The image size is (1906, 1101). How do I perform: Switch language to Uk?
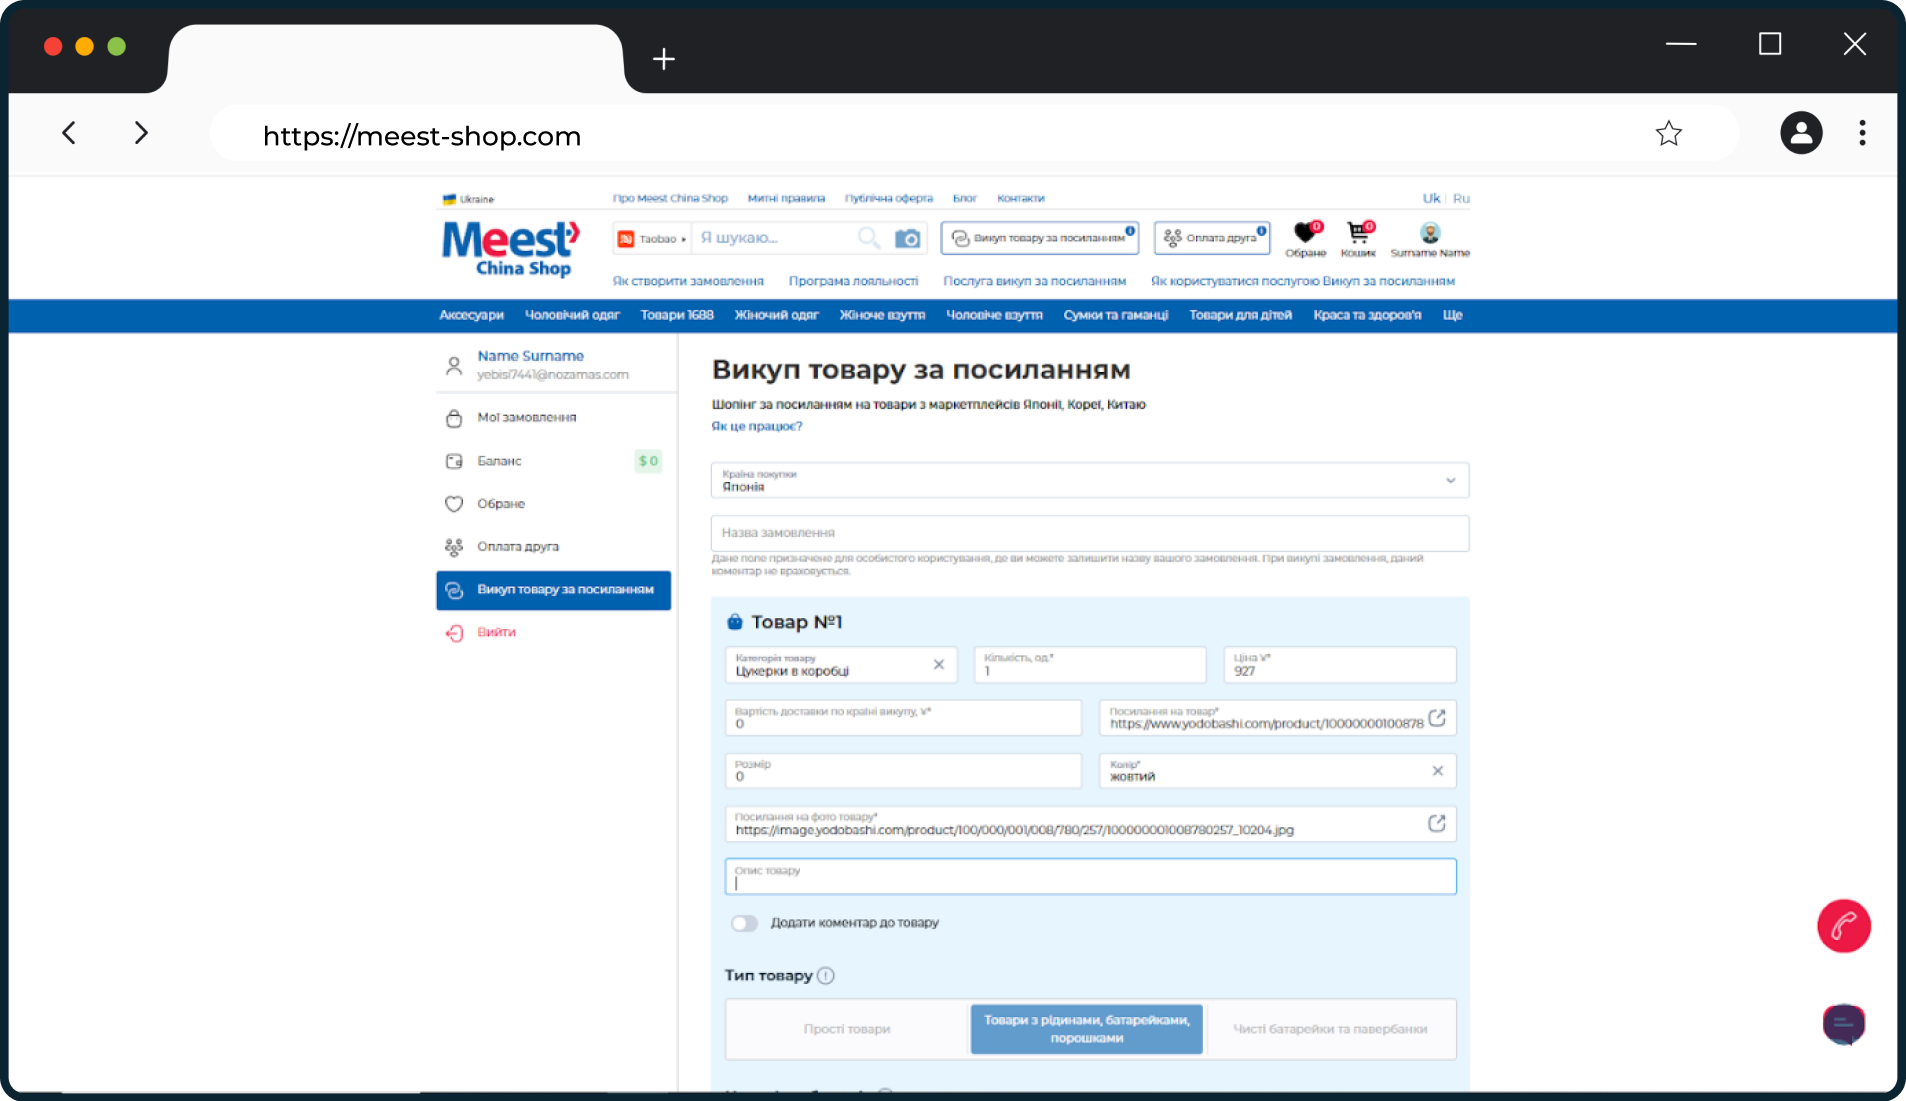(1431, 198)
